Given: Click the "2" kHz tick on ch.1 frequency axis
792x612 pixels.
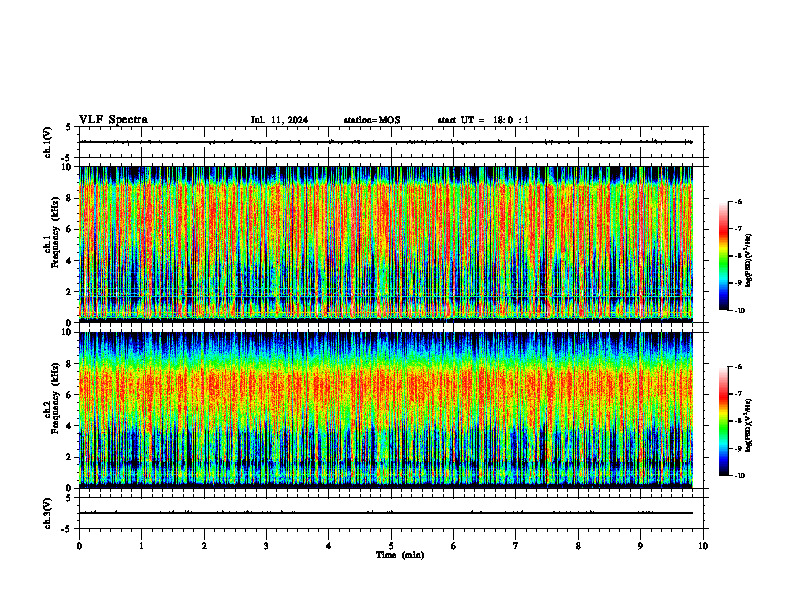Looking at the screenshot, I should (x=70, y=292).
